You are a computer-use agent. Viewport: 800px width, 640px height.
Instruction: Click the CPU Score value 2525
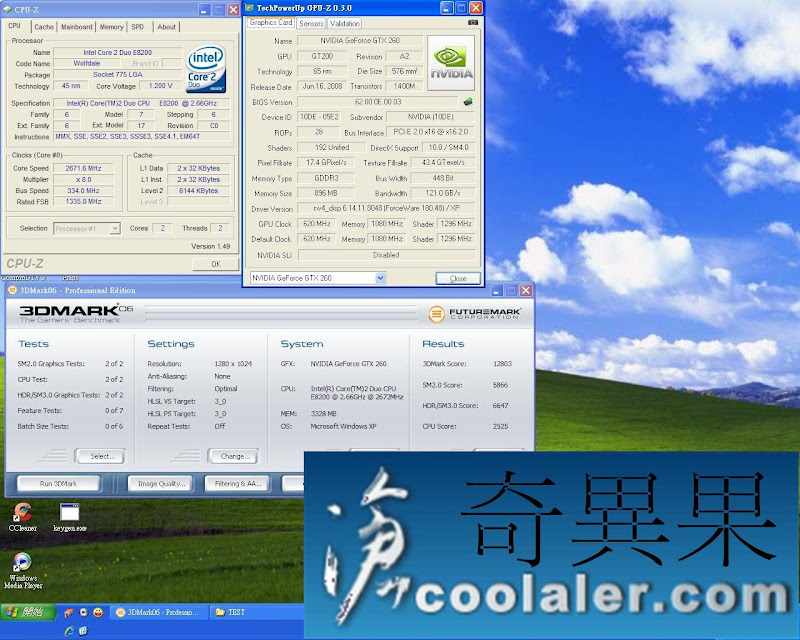tap(500, 426)
